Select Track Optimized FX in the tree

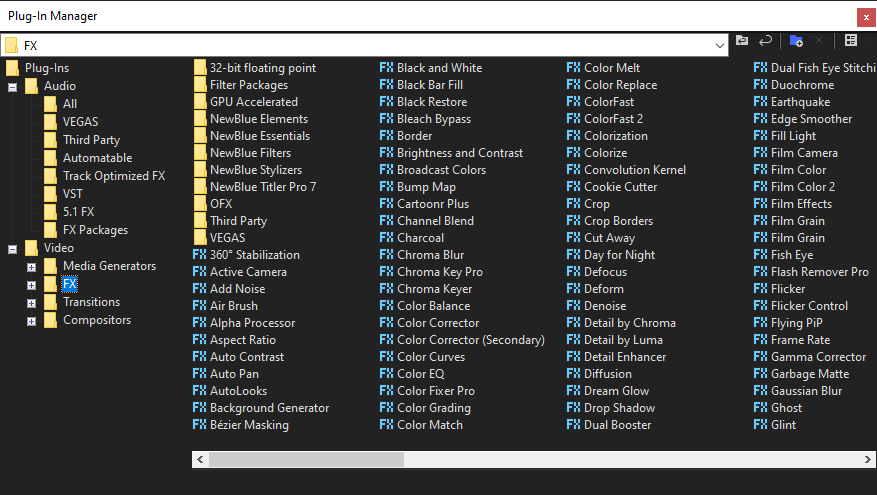click(113, 176)
